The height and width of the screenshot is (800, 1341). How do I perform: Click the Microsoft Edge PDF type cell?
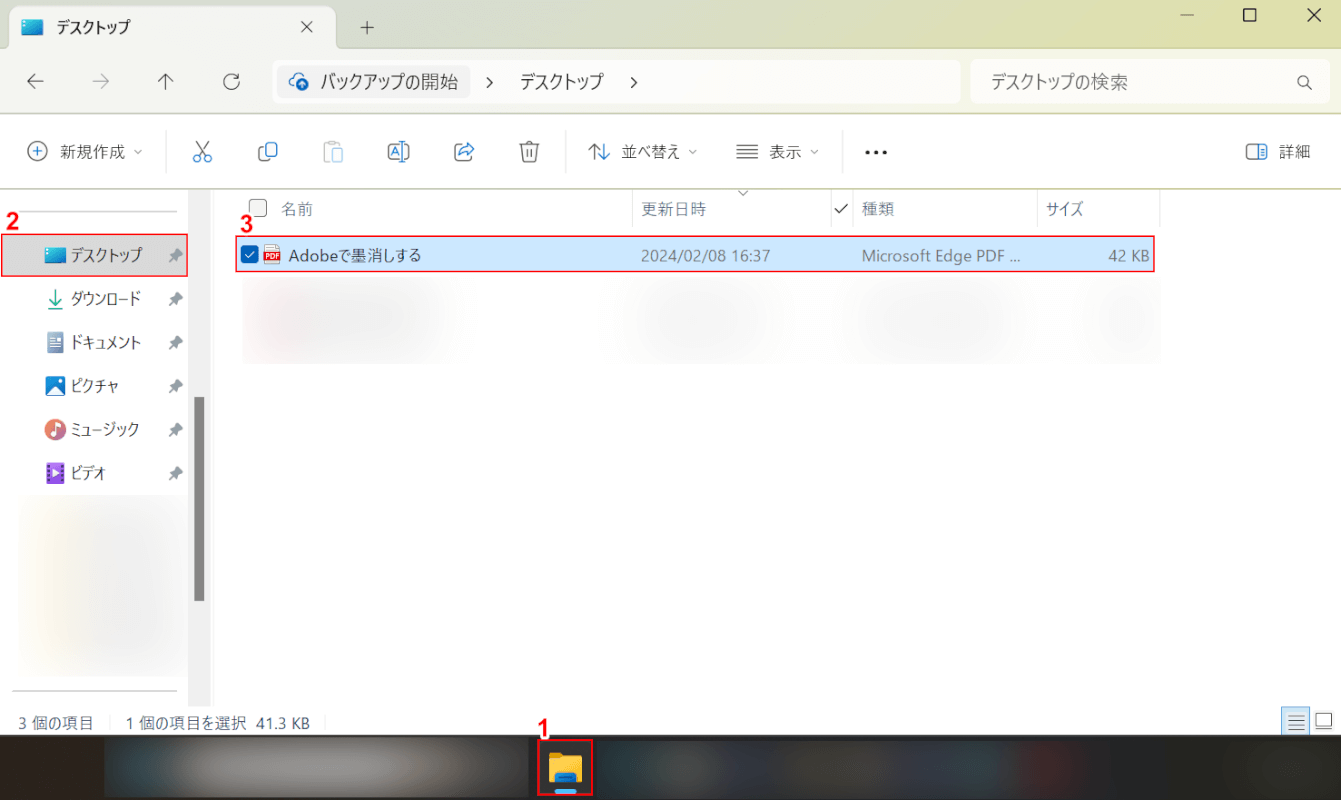[x=941, y=255]
